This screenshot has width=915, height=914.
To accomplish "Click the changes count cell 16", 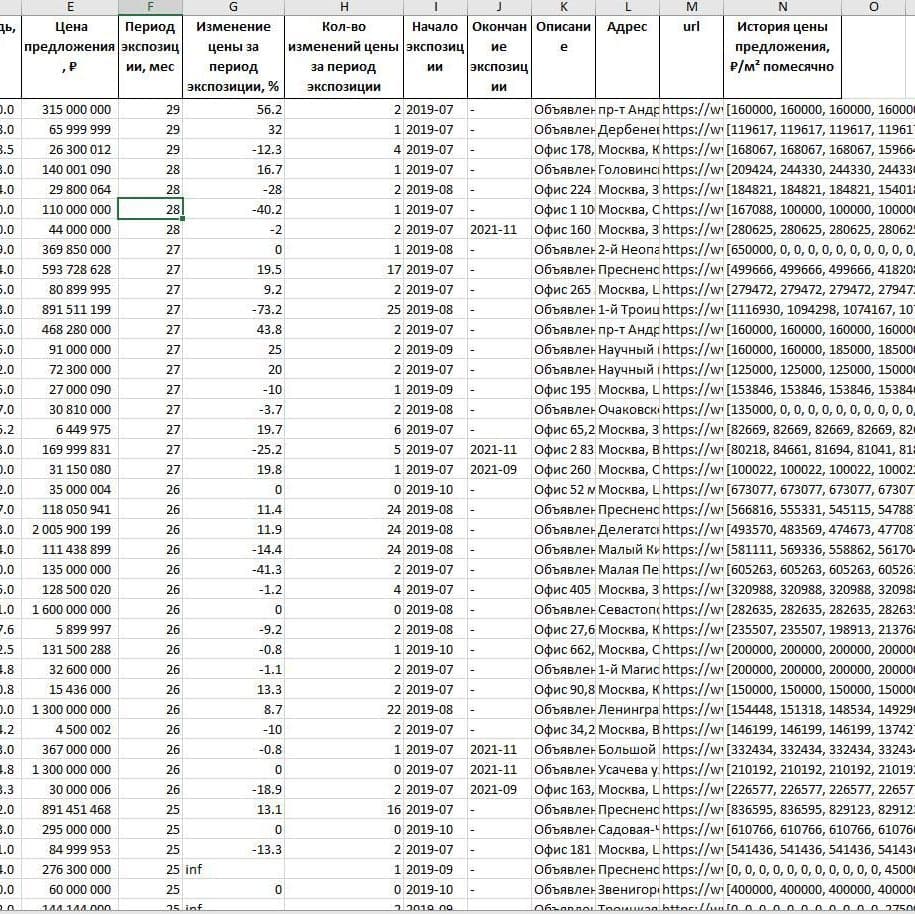I will [x=344, y=809].
